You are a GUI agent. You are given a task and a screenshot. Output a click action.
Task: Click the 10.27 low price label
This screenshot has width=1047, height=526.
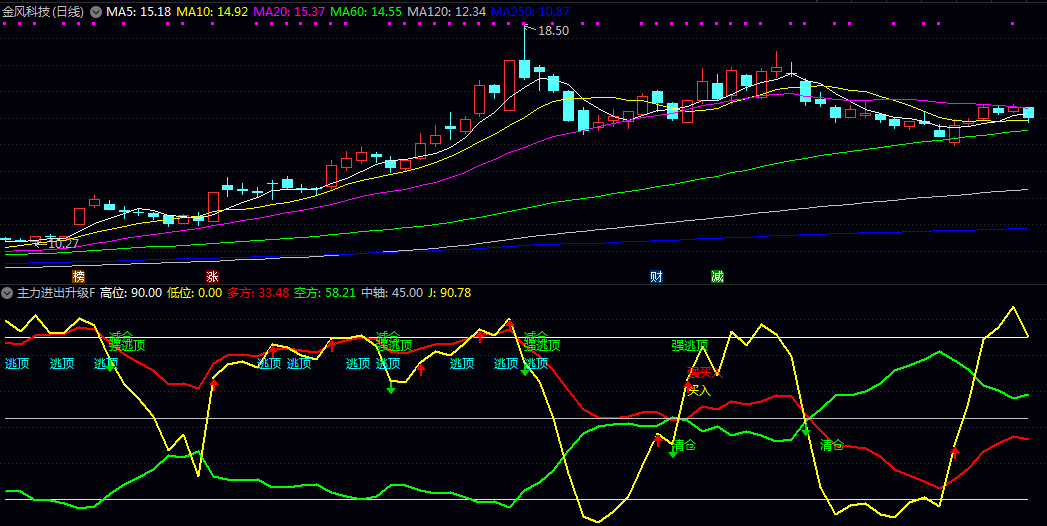63,244
